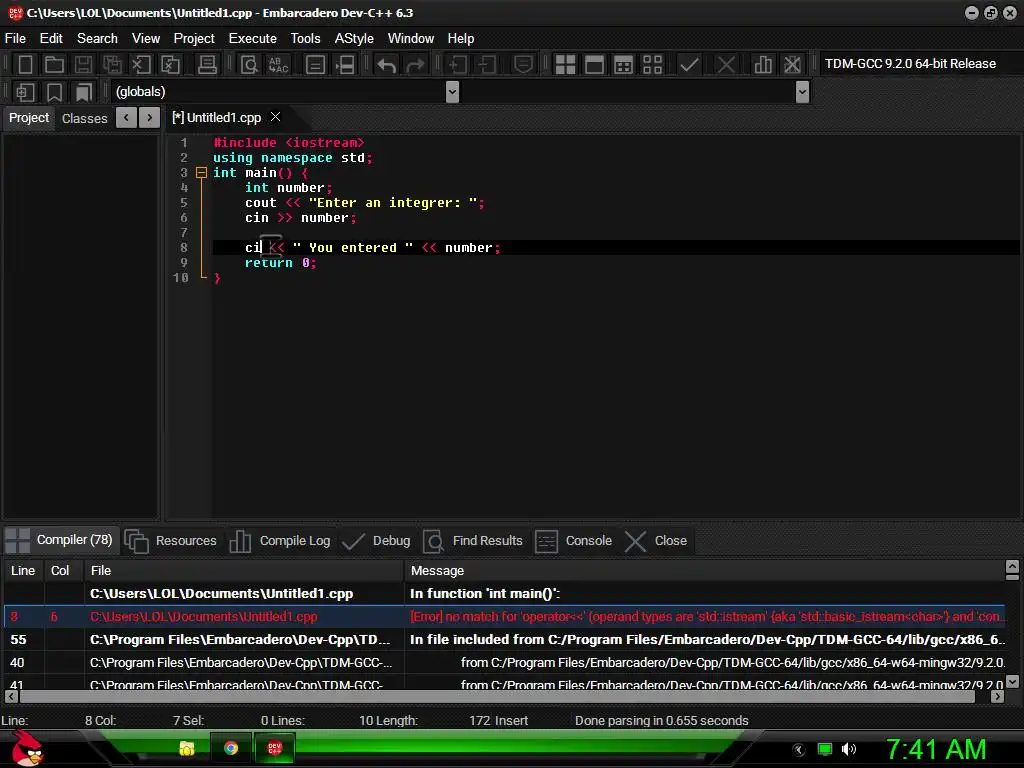Open the Tools menu
This screenshot has width=1024, height=768.
306,39
